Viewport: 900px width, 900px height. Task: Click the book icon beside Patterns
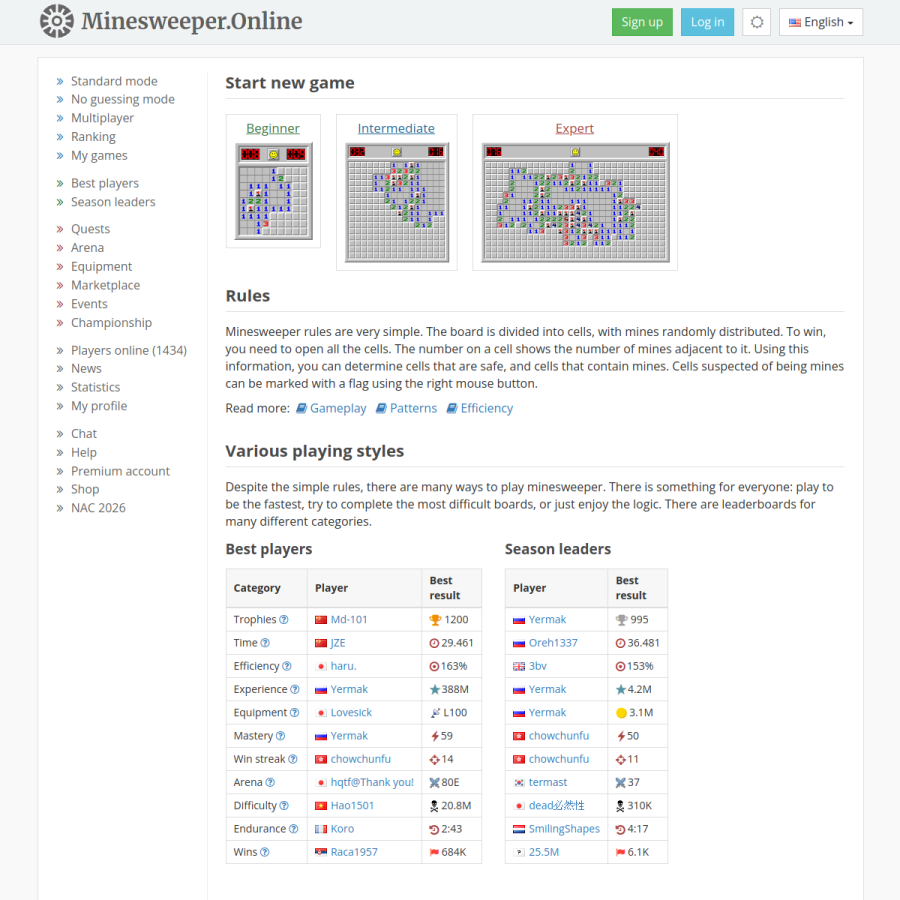click(x=381, y=408)
